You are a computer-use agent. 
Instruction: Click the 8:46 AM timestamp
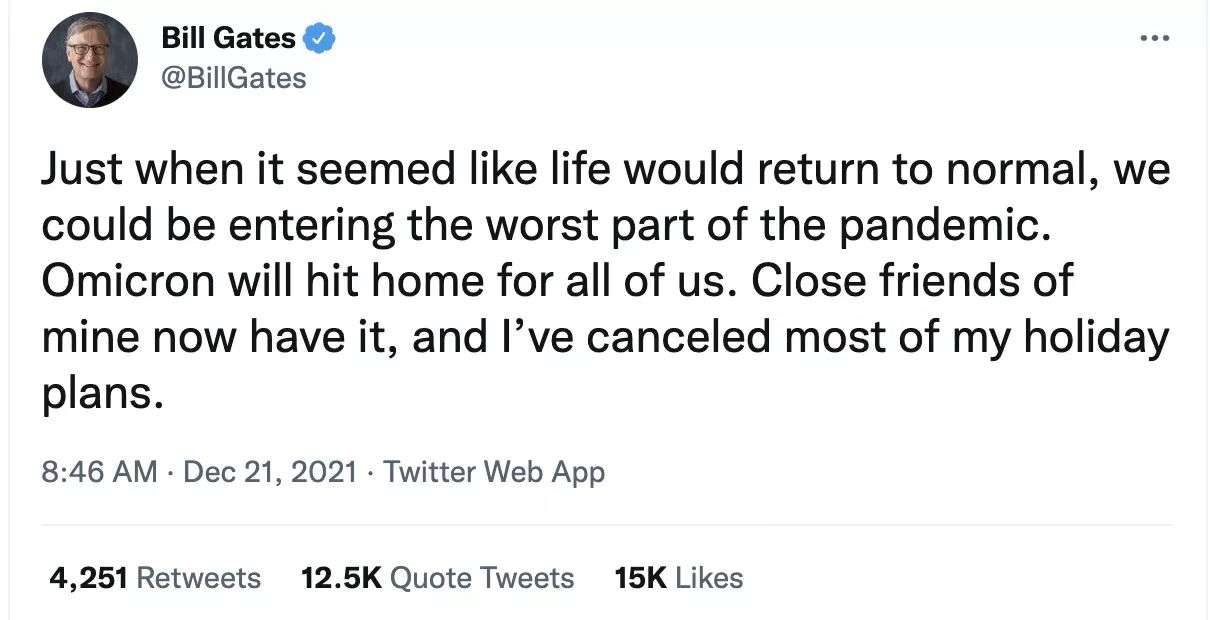pos(99,471)
